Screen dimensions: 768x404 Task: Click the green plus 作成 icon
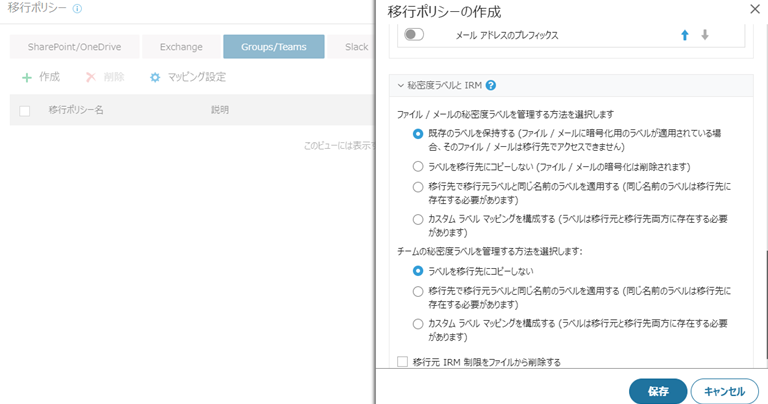click(27, 77)
